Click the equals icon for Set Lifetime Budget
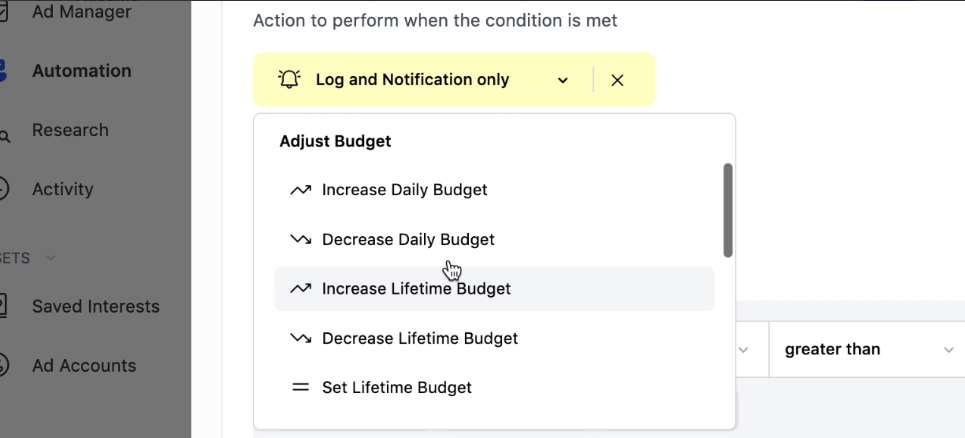This screenshot has width=965, height=438. [x=300, y=388]
